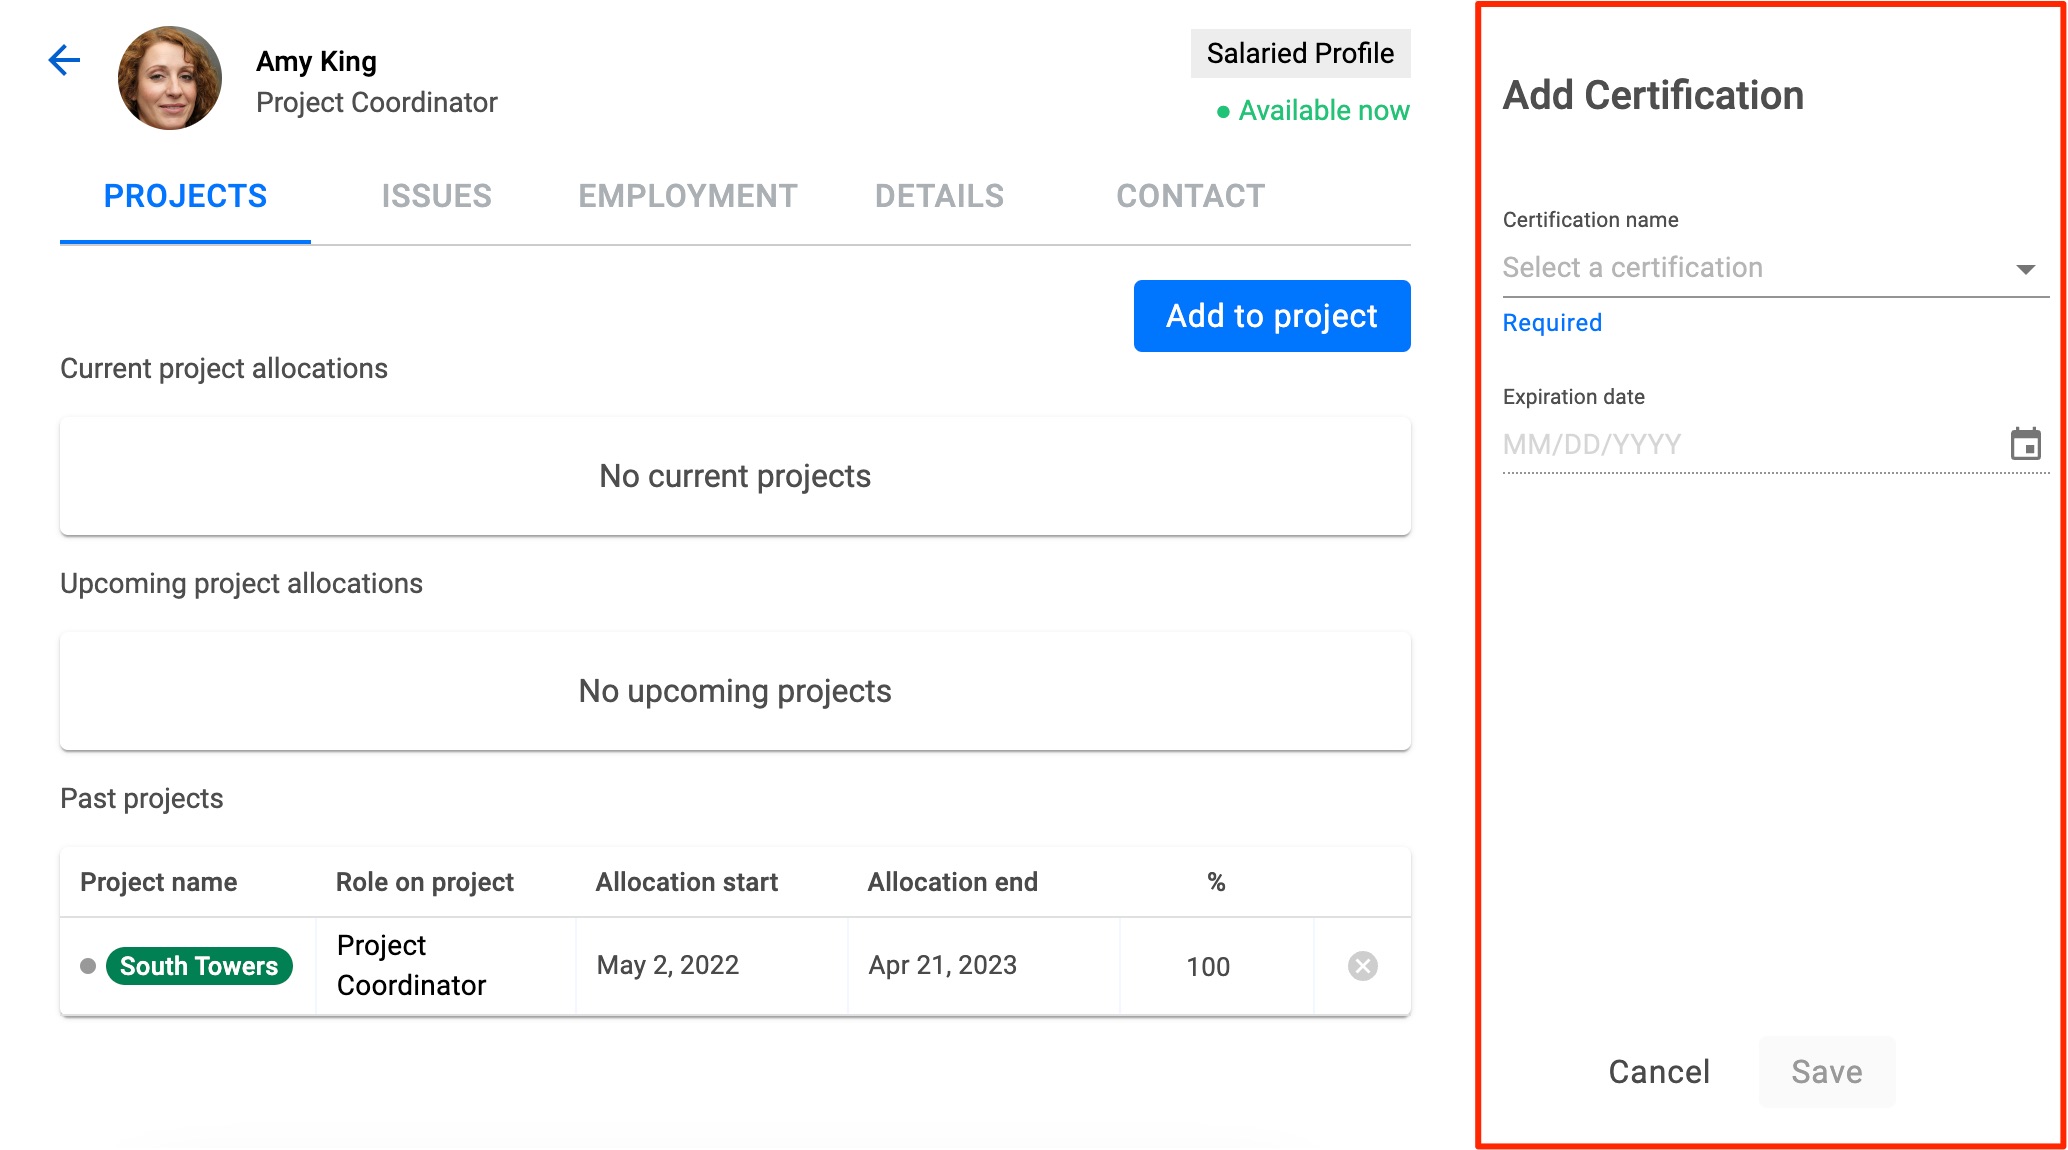Click the Current project allocations heading
The image size is (2068, 1150).
pos(224,368)
